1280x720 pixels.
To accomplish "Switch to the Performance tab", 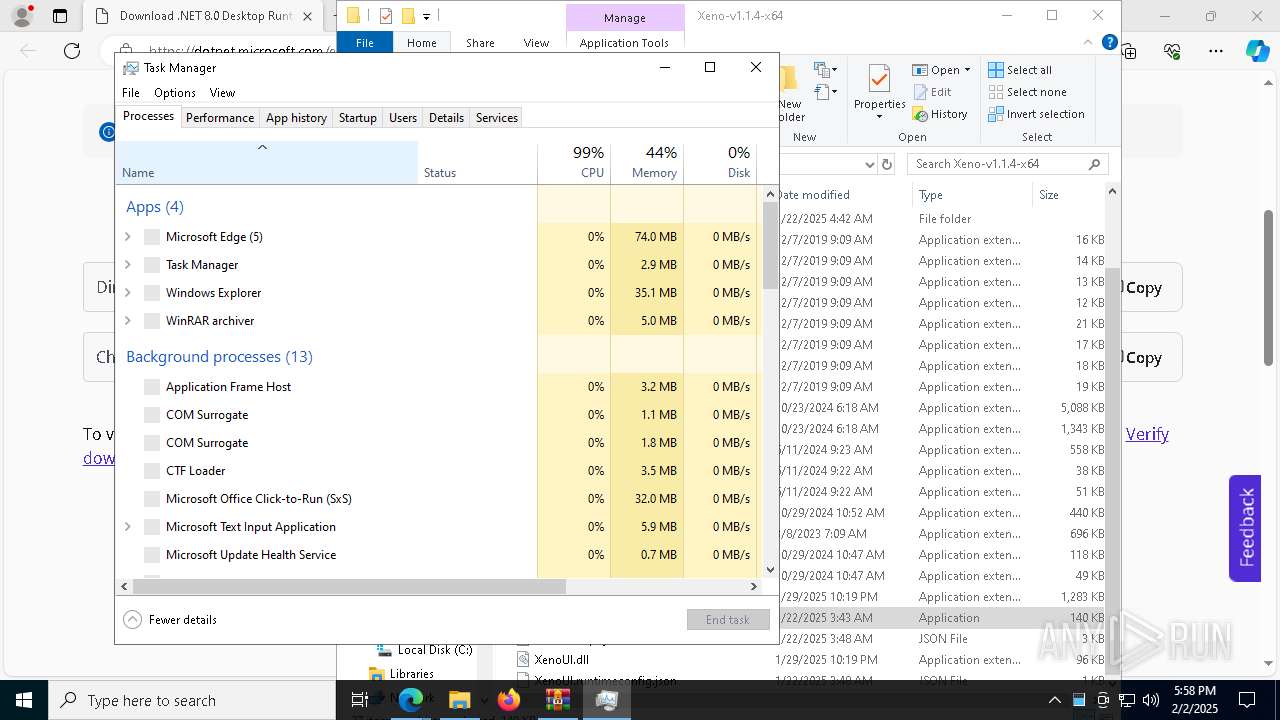I will click(220, 117).
